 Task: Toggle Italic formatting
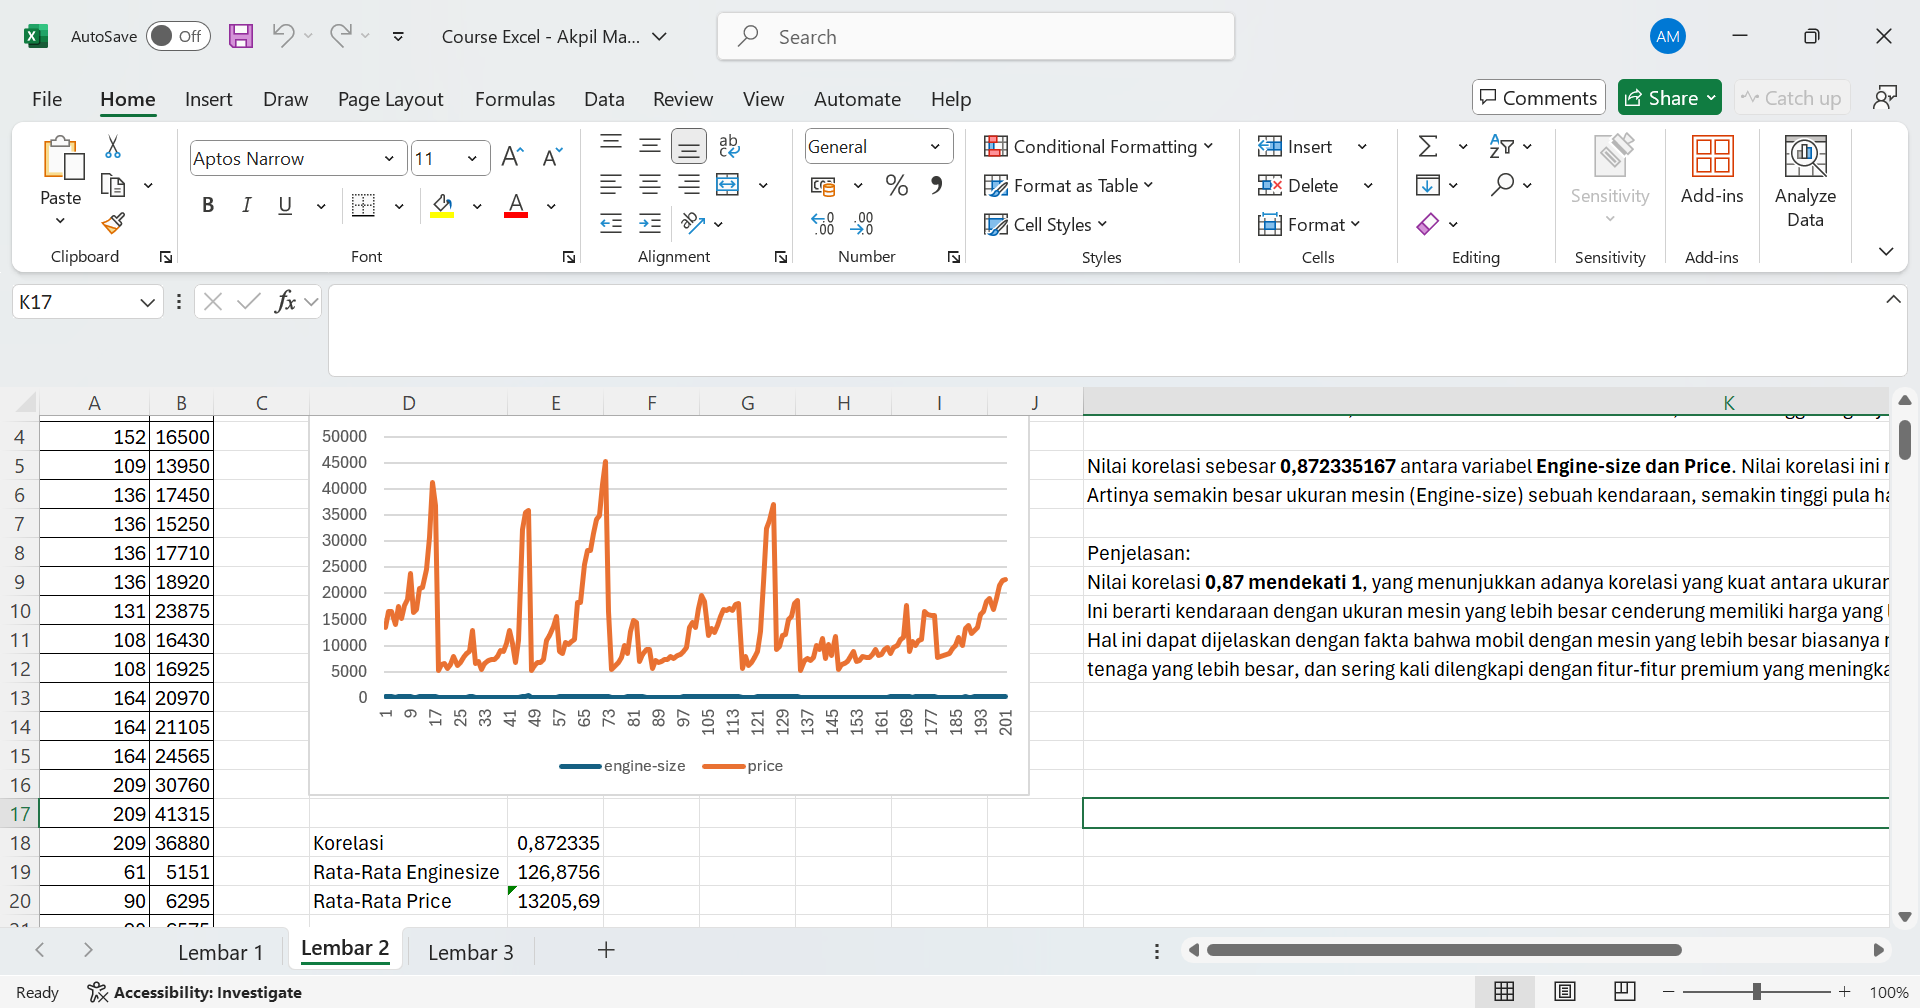coord(246,205)
